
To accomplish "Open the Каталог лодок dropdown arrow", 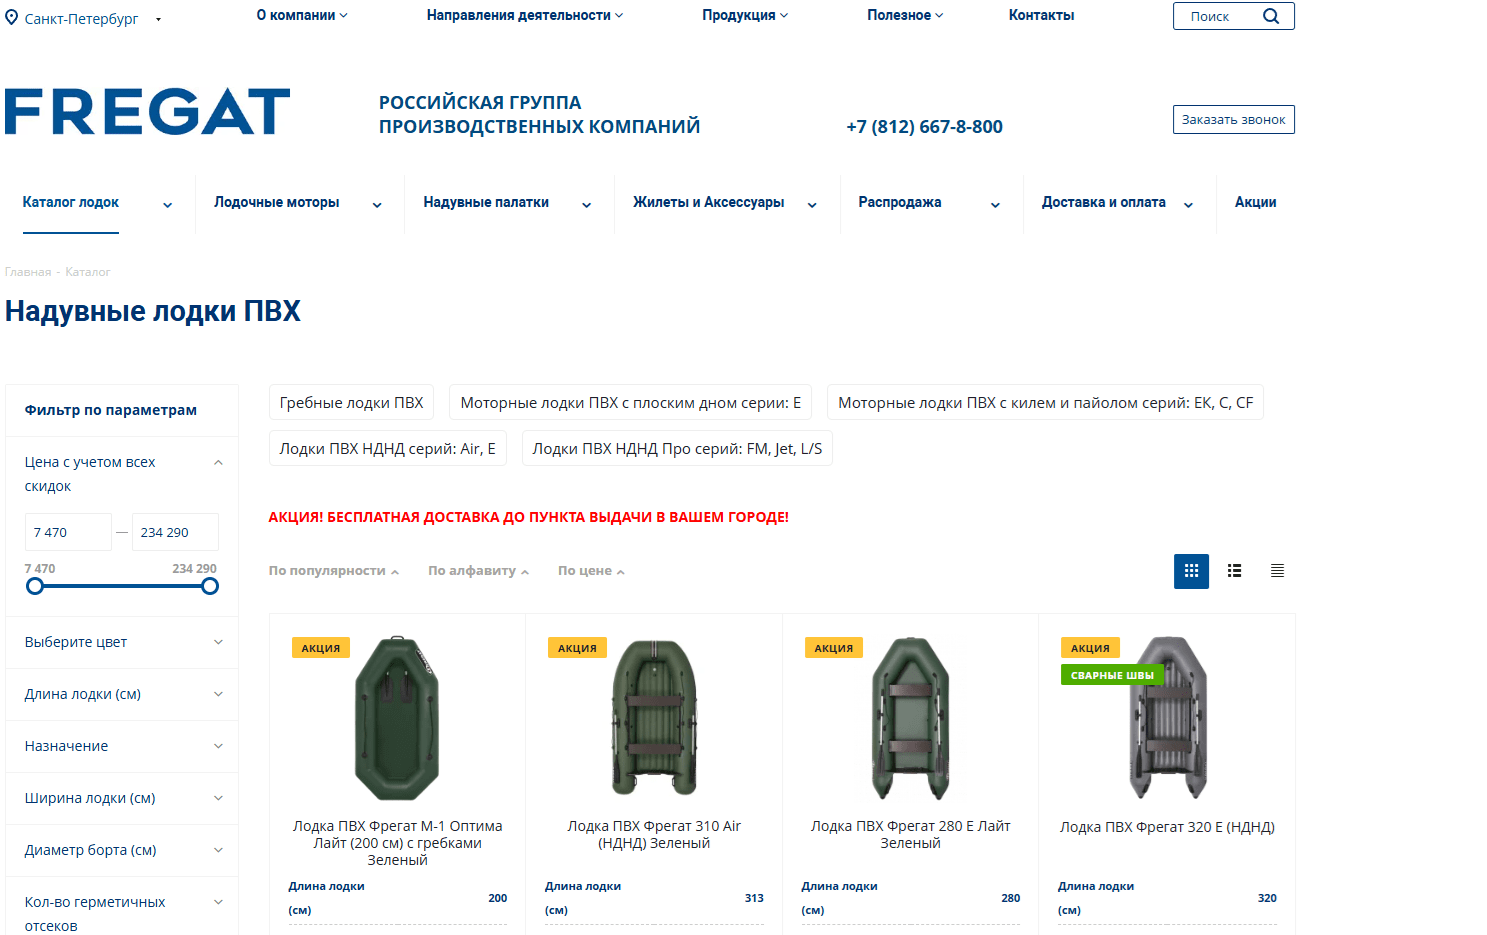I will [167, 205].
